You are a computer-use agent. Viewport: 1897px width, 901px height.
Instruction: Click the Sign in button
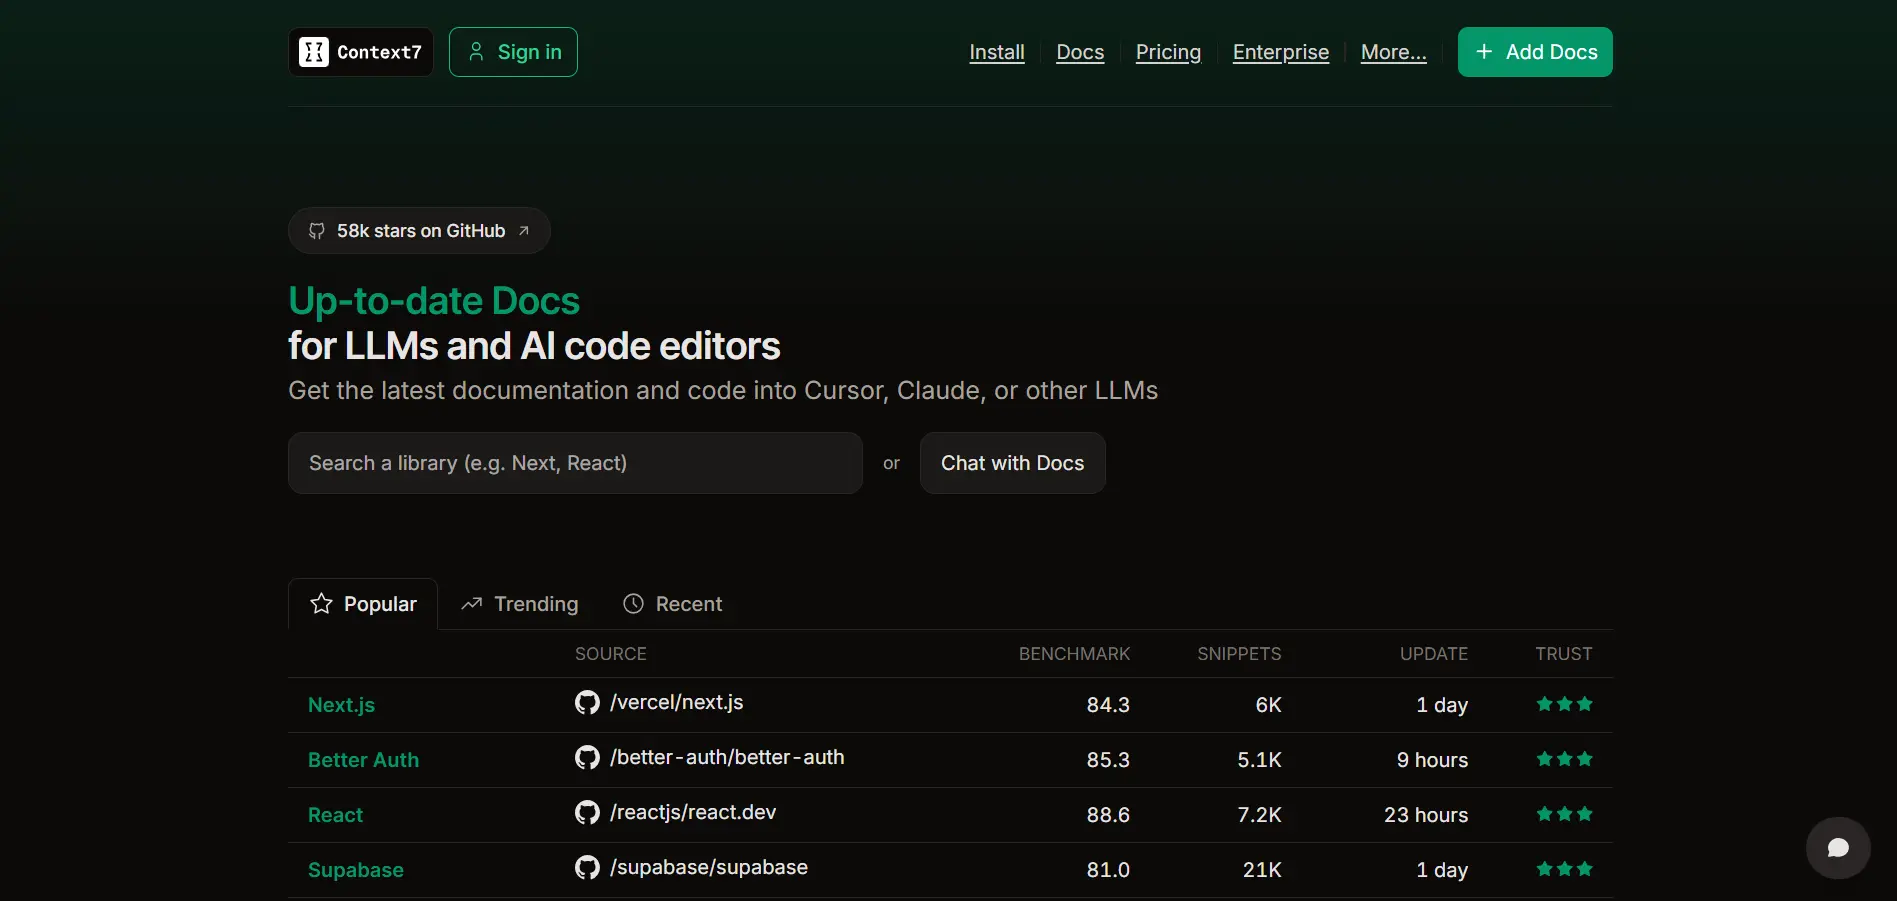point(513,52)
